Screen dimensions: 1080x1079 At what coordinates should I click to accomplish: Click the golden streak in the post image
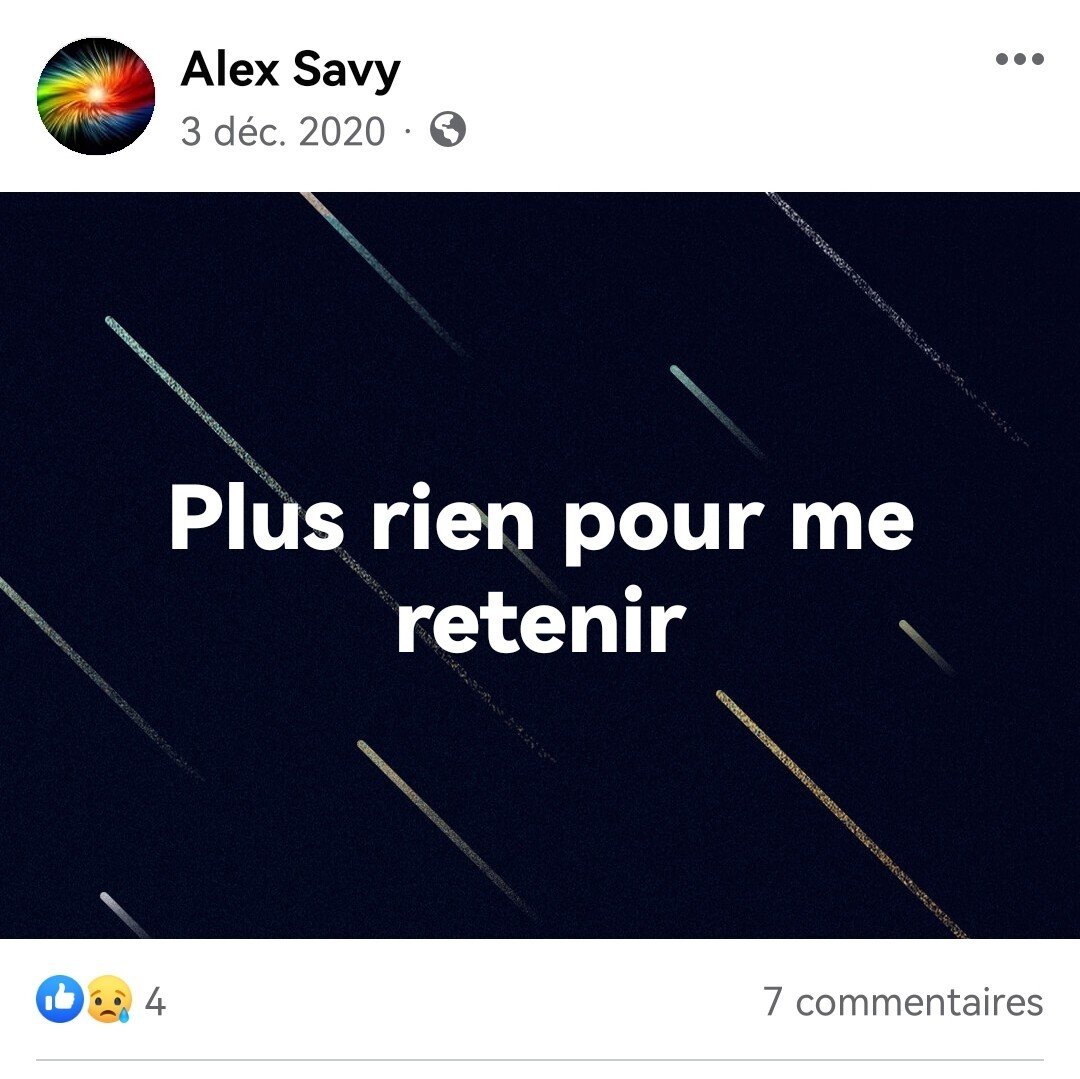[842, 814]
